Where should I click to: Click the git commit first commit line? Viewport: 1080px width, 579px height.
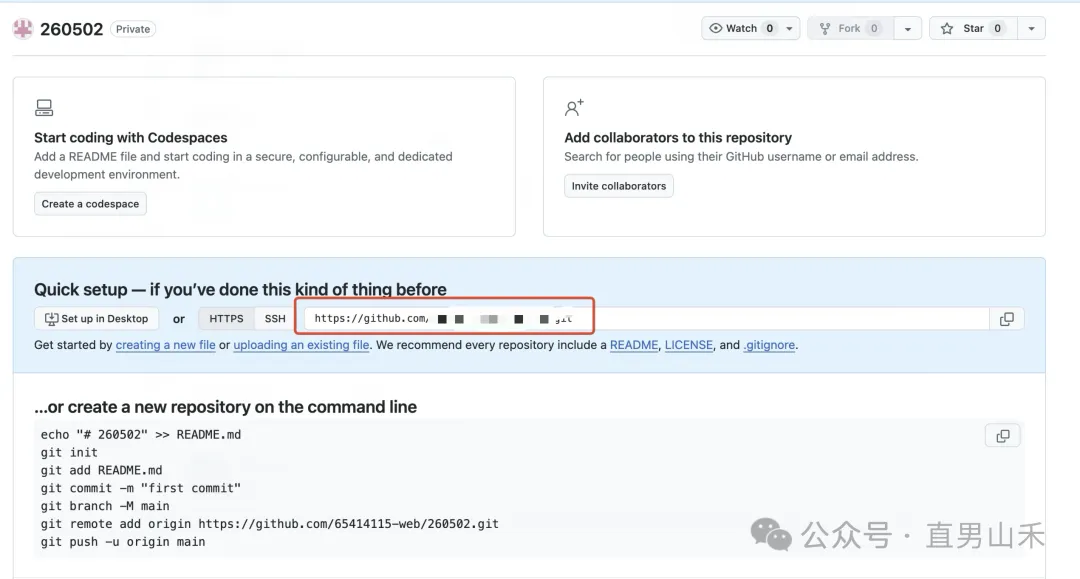tap(141, 488)
